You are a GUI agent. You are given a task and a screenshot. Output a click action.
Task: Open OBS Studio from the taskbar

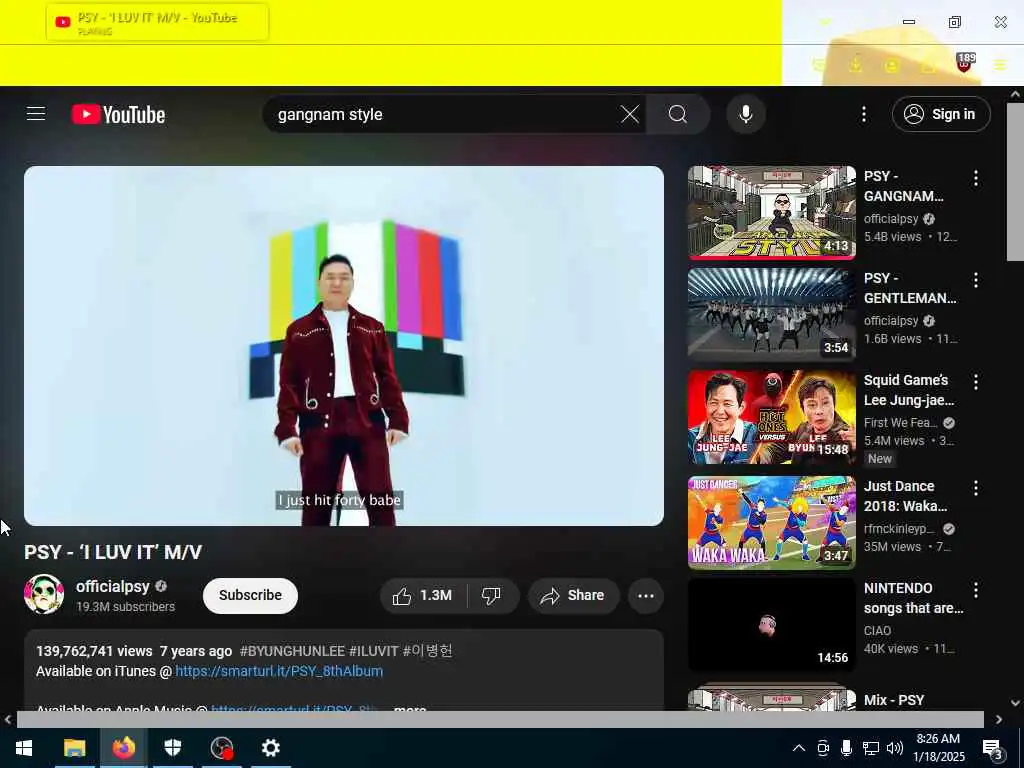click(x=222, y=748)
